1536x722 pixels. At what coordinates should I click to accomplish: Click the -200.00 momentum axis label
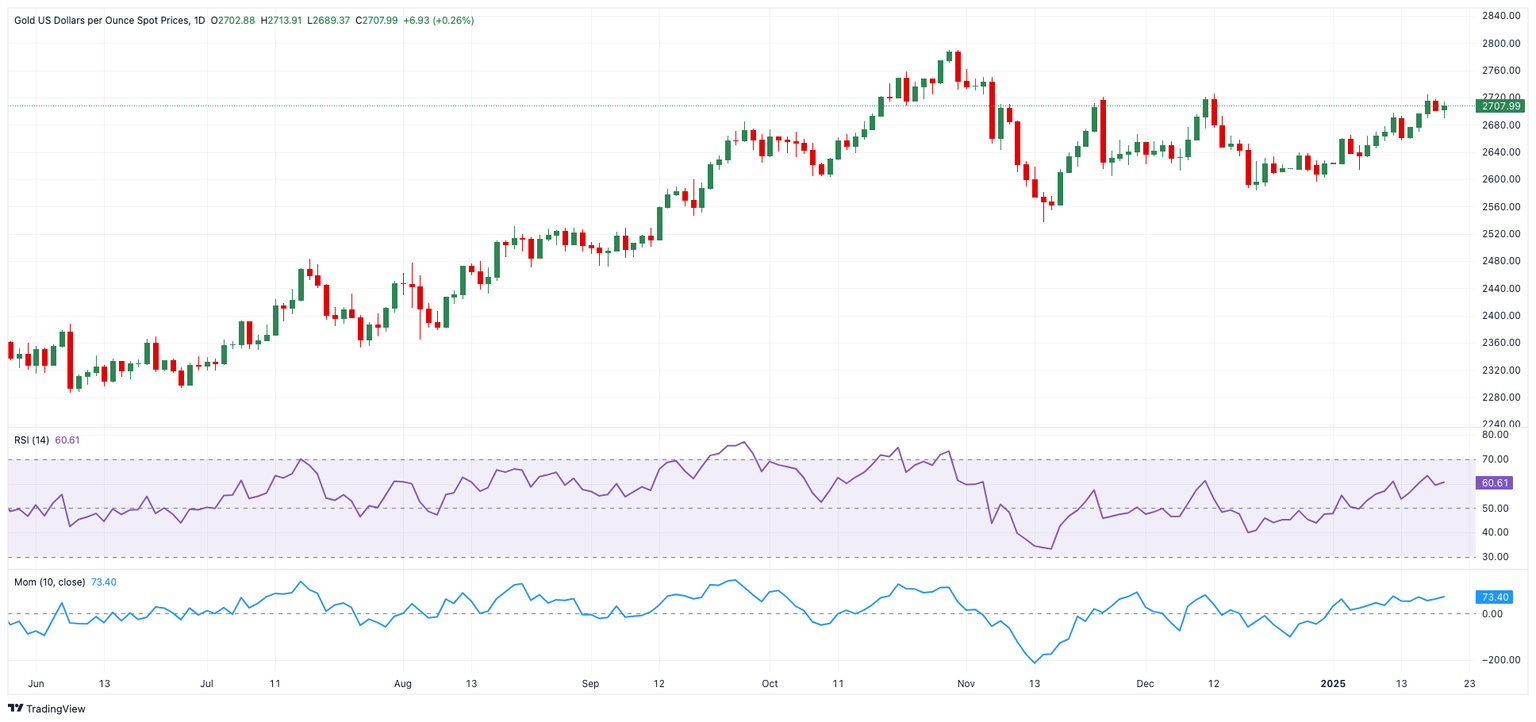(x=1497, y=661)
